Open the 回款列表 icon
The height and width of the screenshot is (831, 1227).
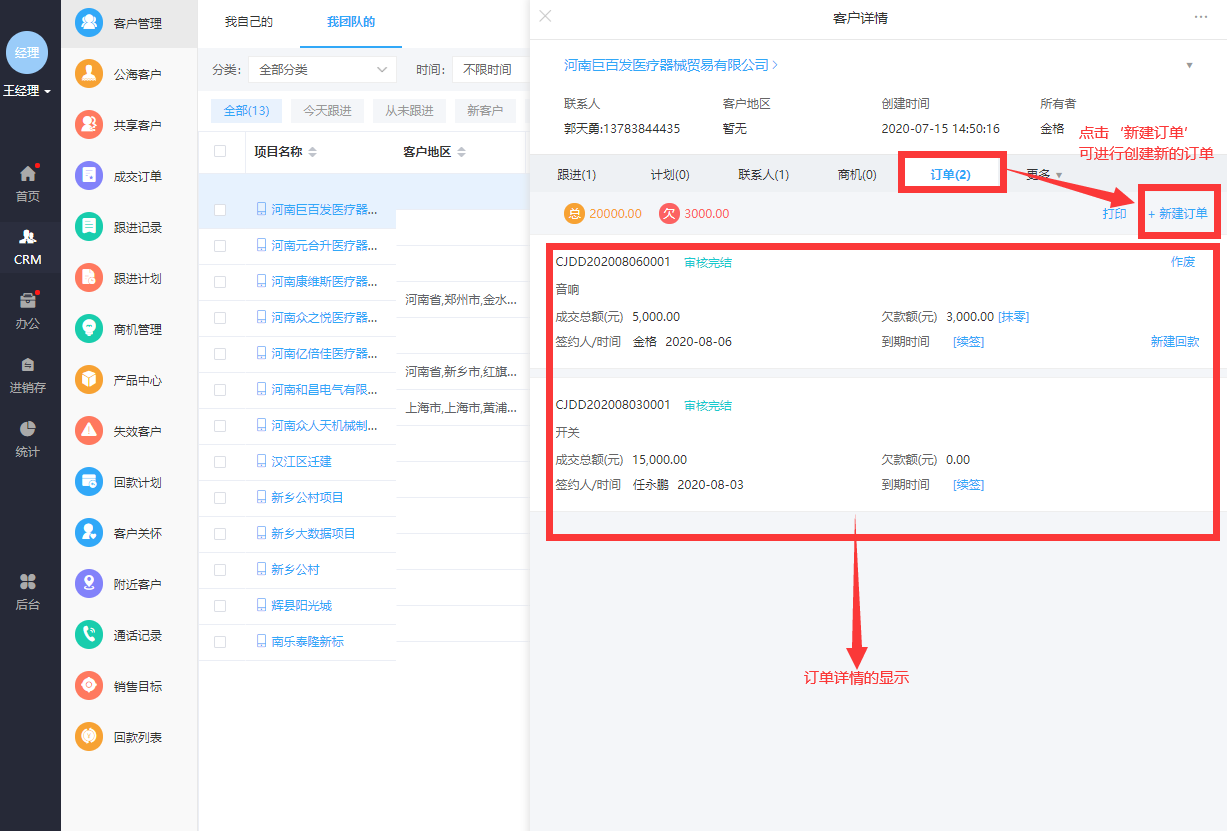pos(89,737)
